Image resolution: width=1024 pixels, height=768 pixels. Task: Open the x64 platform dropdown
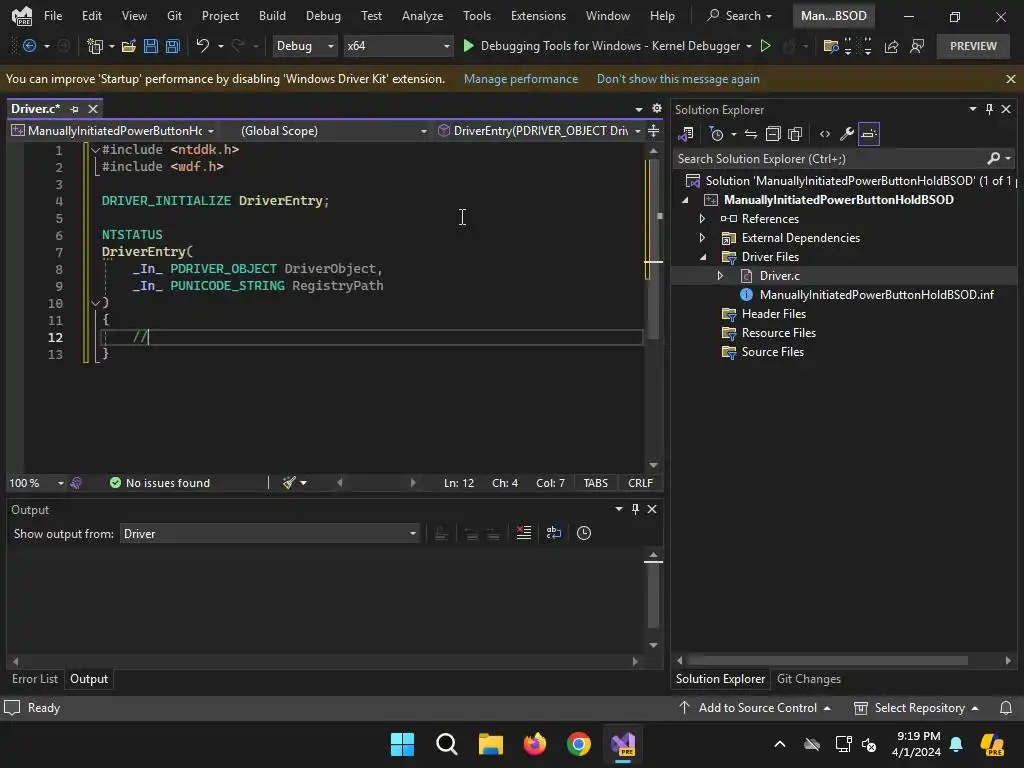coord(397,46)
